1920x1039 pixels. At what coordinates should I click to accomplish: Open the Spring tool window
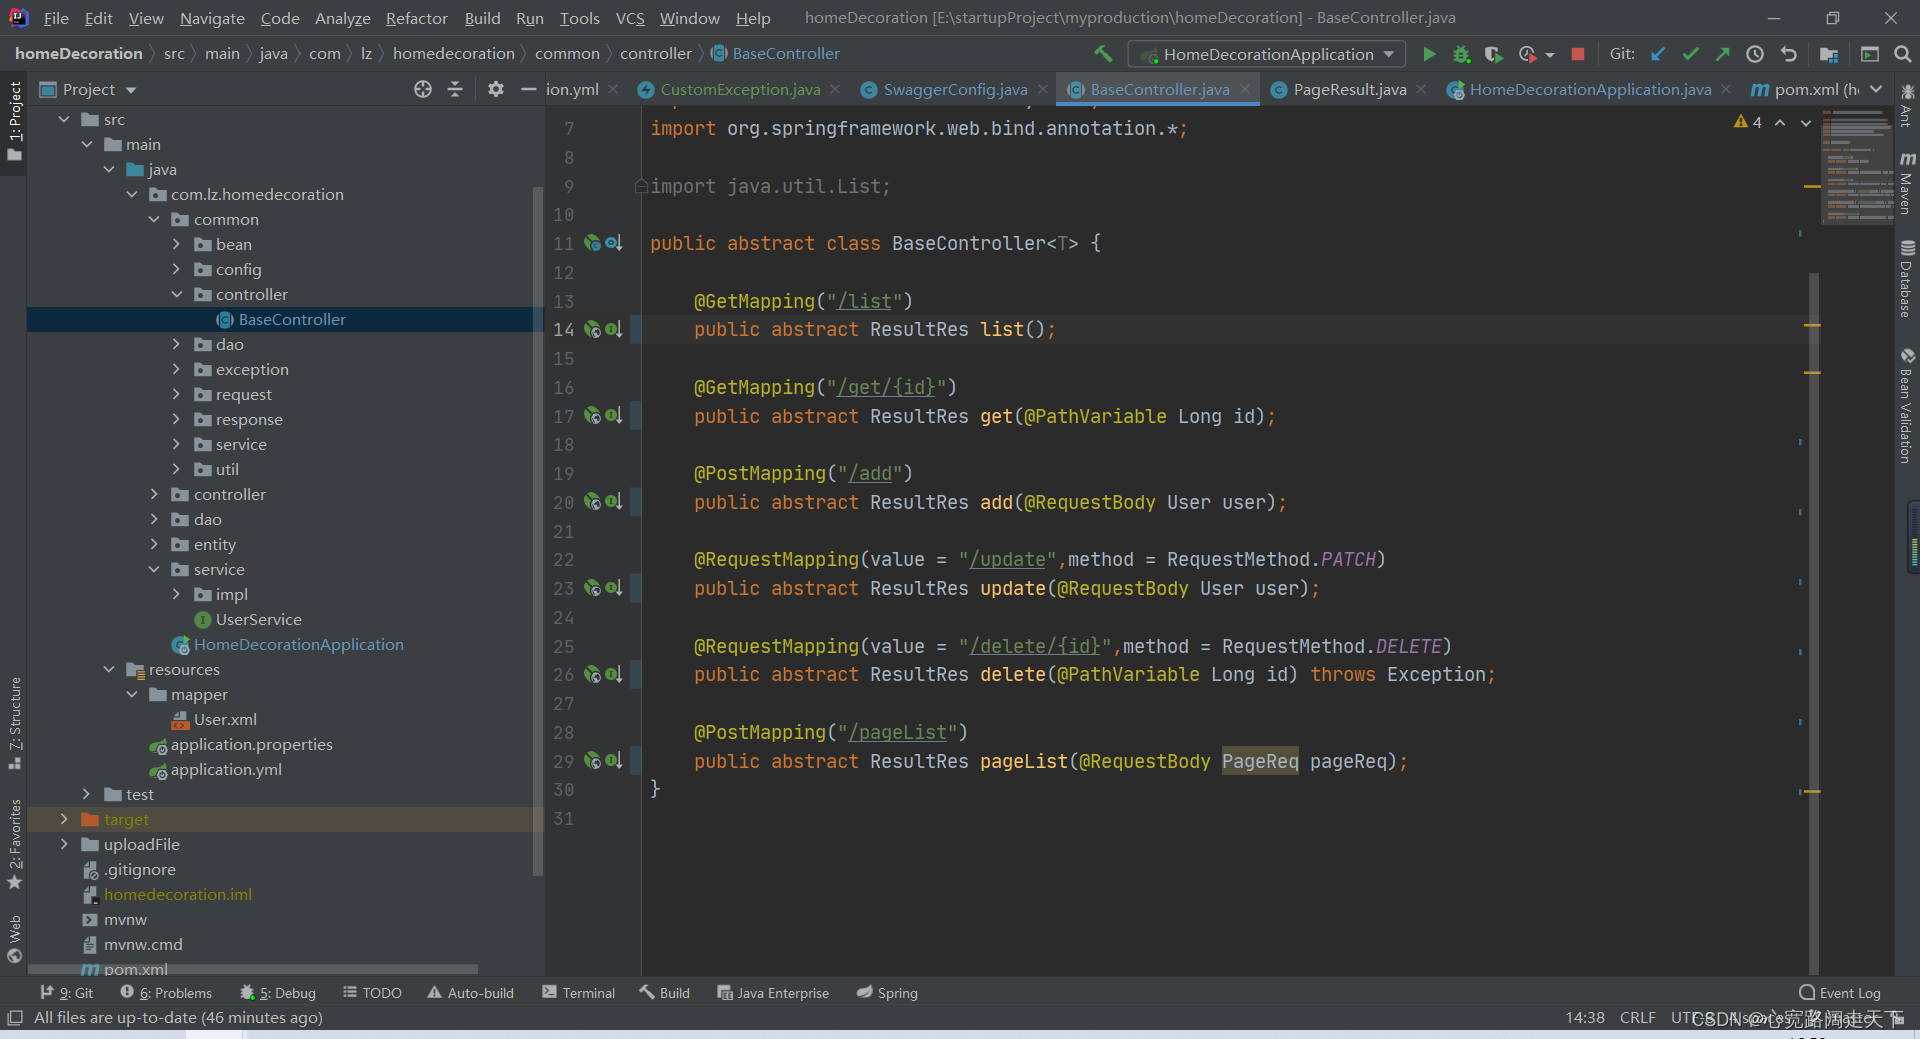point(887,993)
